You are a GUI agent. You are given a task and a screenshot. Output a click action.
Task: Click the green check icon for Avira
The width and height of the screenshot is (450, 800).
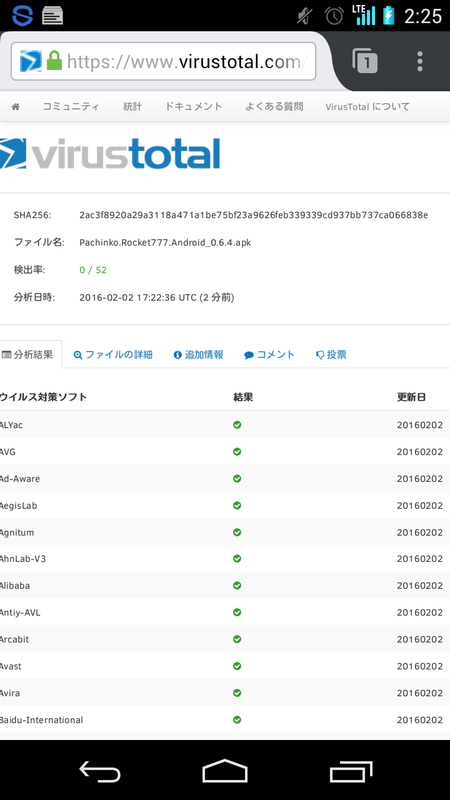click(237, 693)
